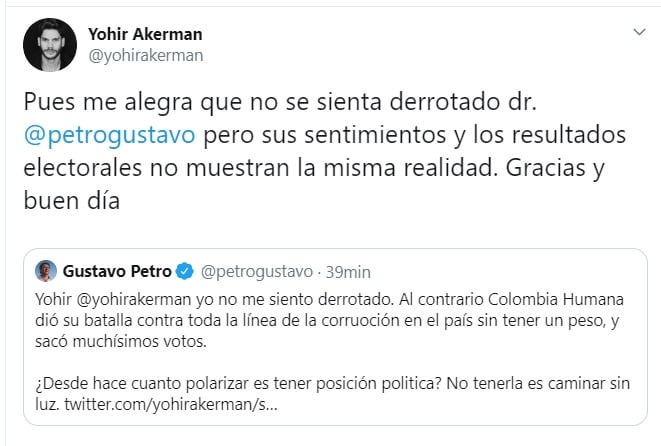This screenshot has height=446, width=661.
Task: Open Gustavo Petro's small avatar
Action: point(46,270)
